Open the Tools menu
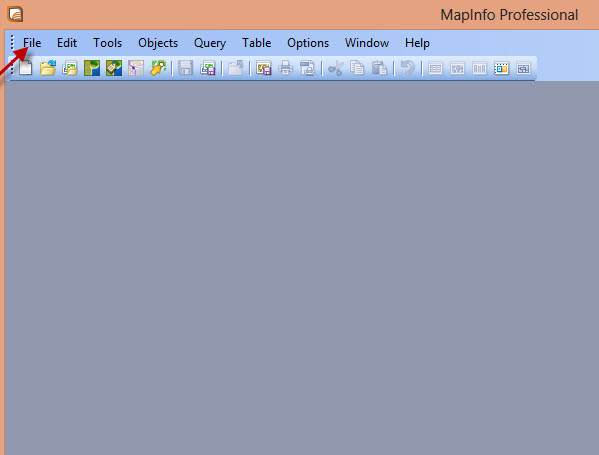 coord(107,43)
